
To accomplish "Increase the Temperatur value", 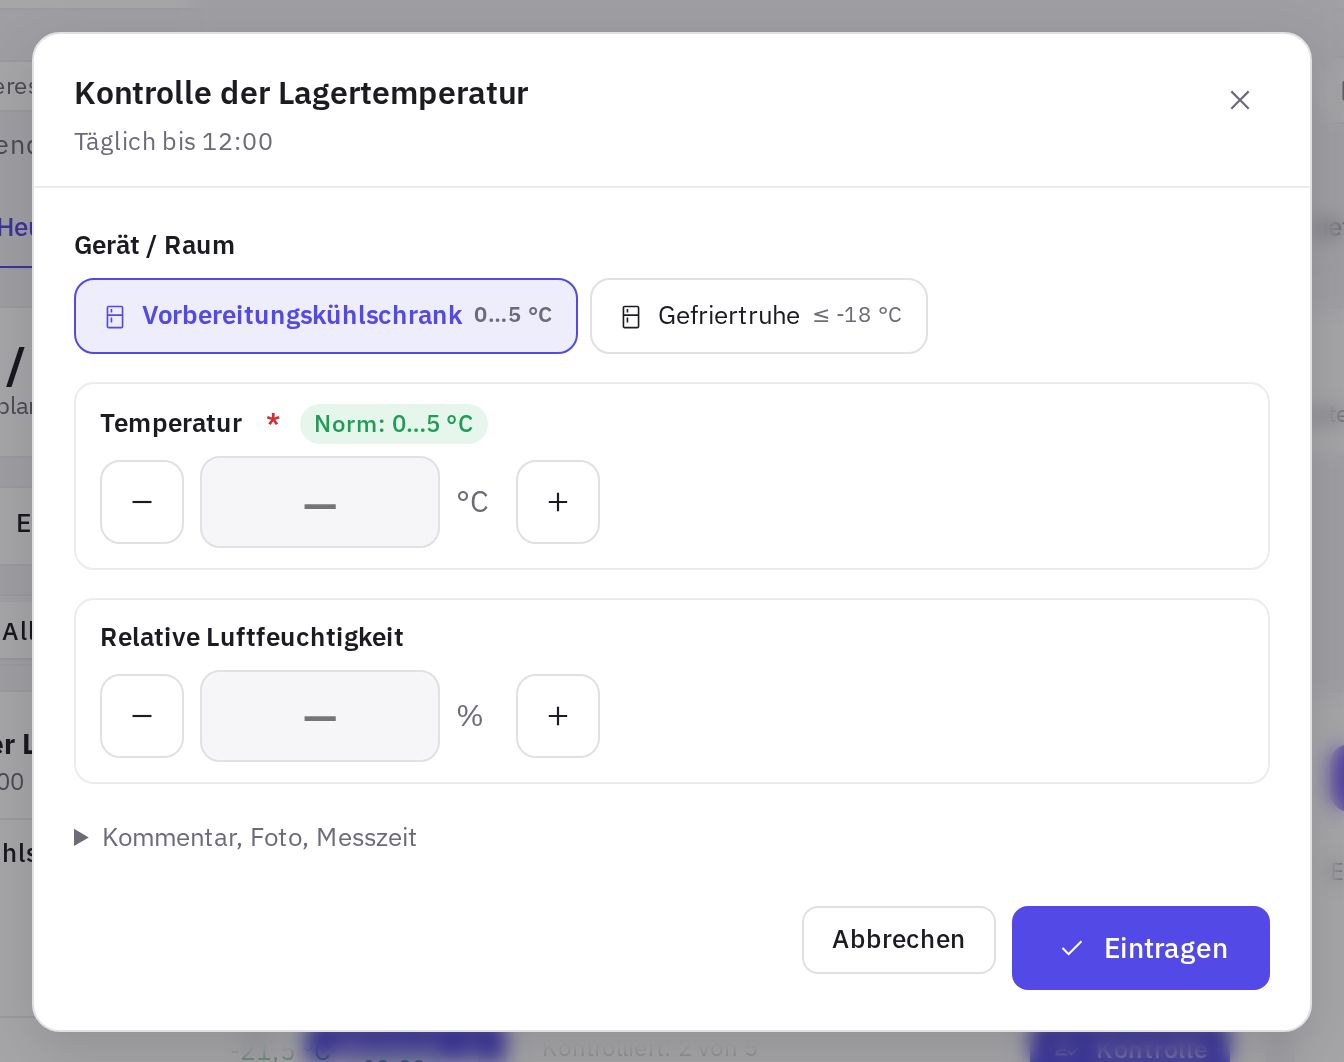I will coord(558,502).
